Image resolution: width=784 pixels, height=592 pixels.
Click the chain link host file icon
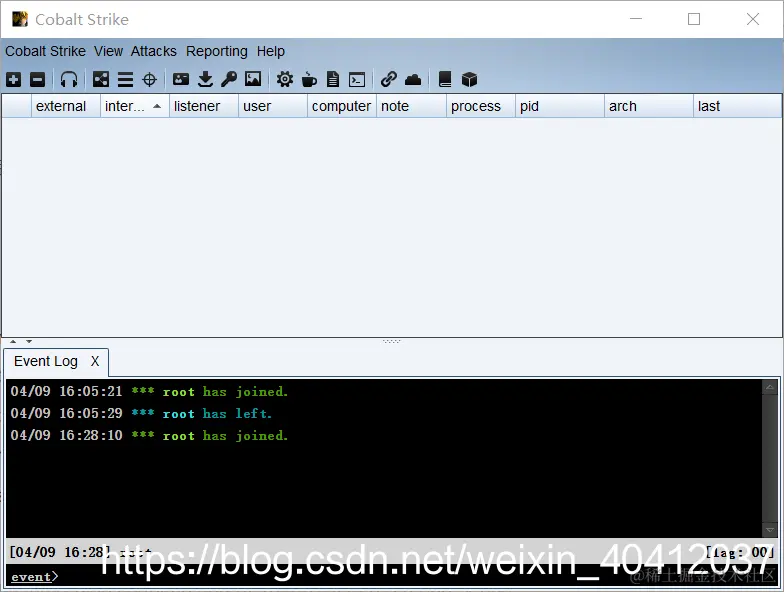tap(388, 80)
